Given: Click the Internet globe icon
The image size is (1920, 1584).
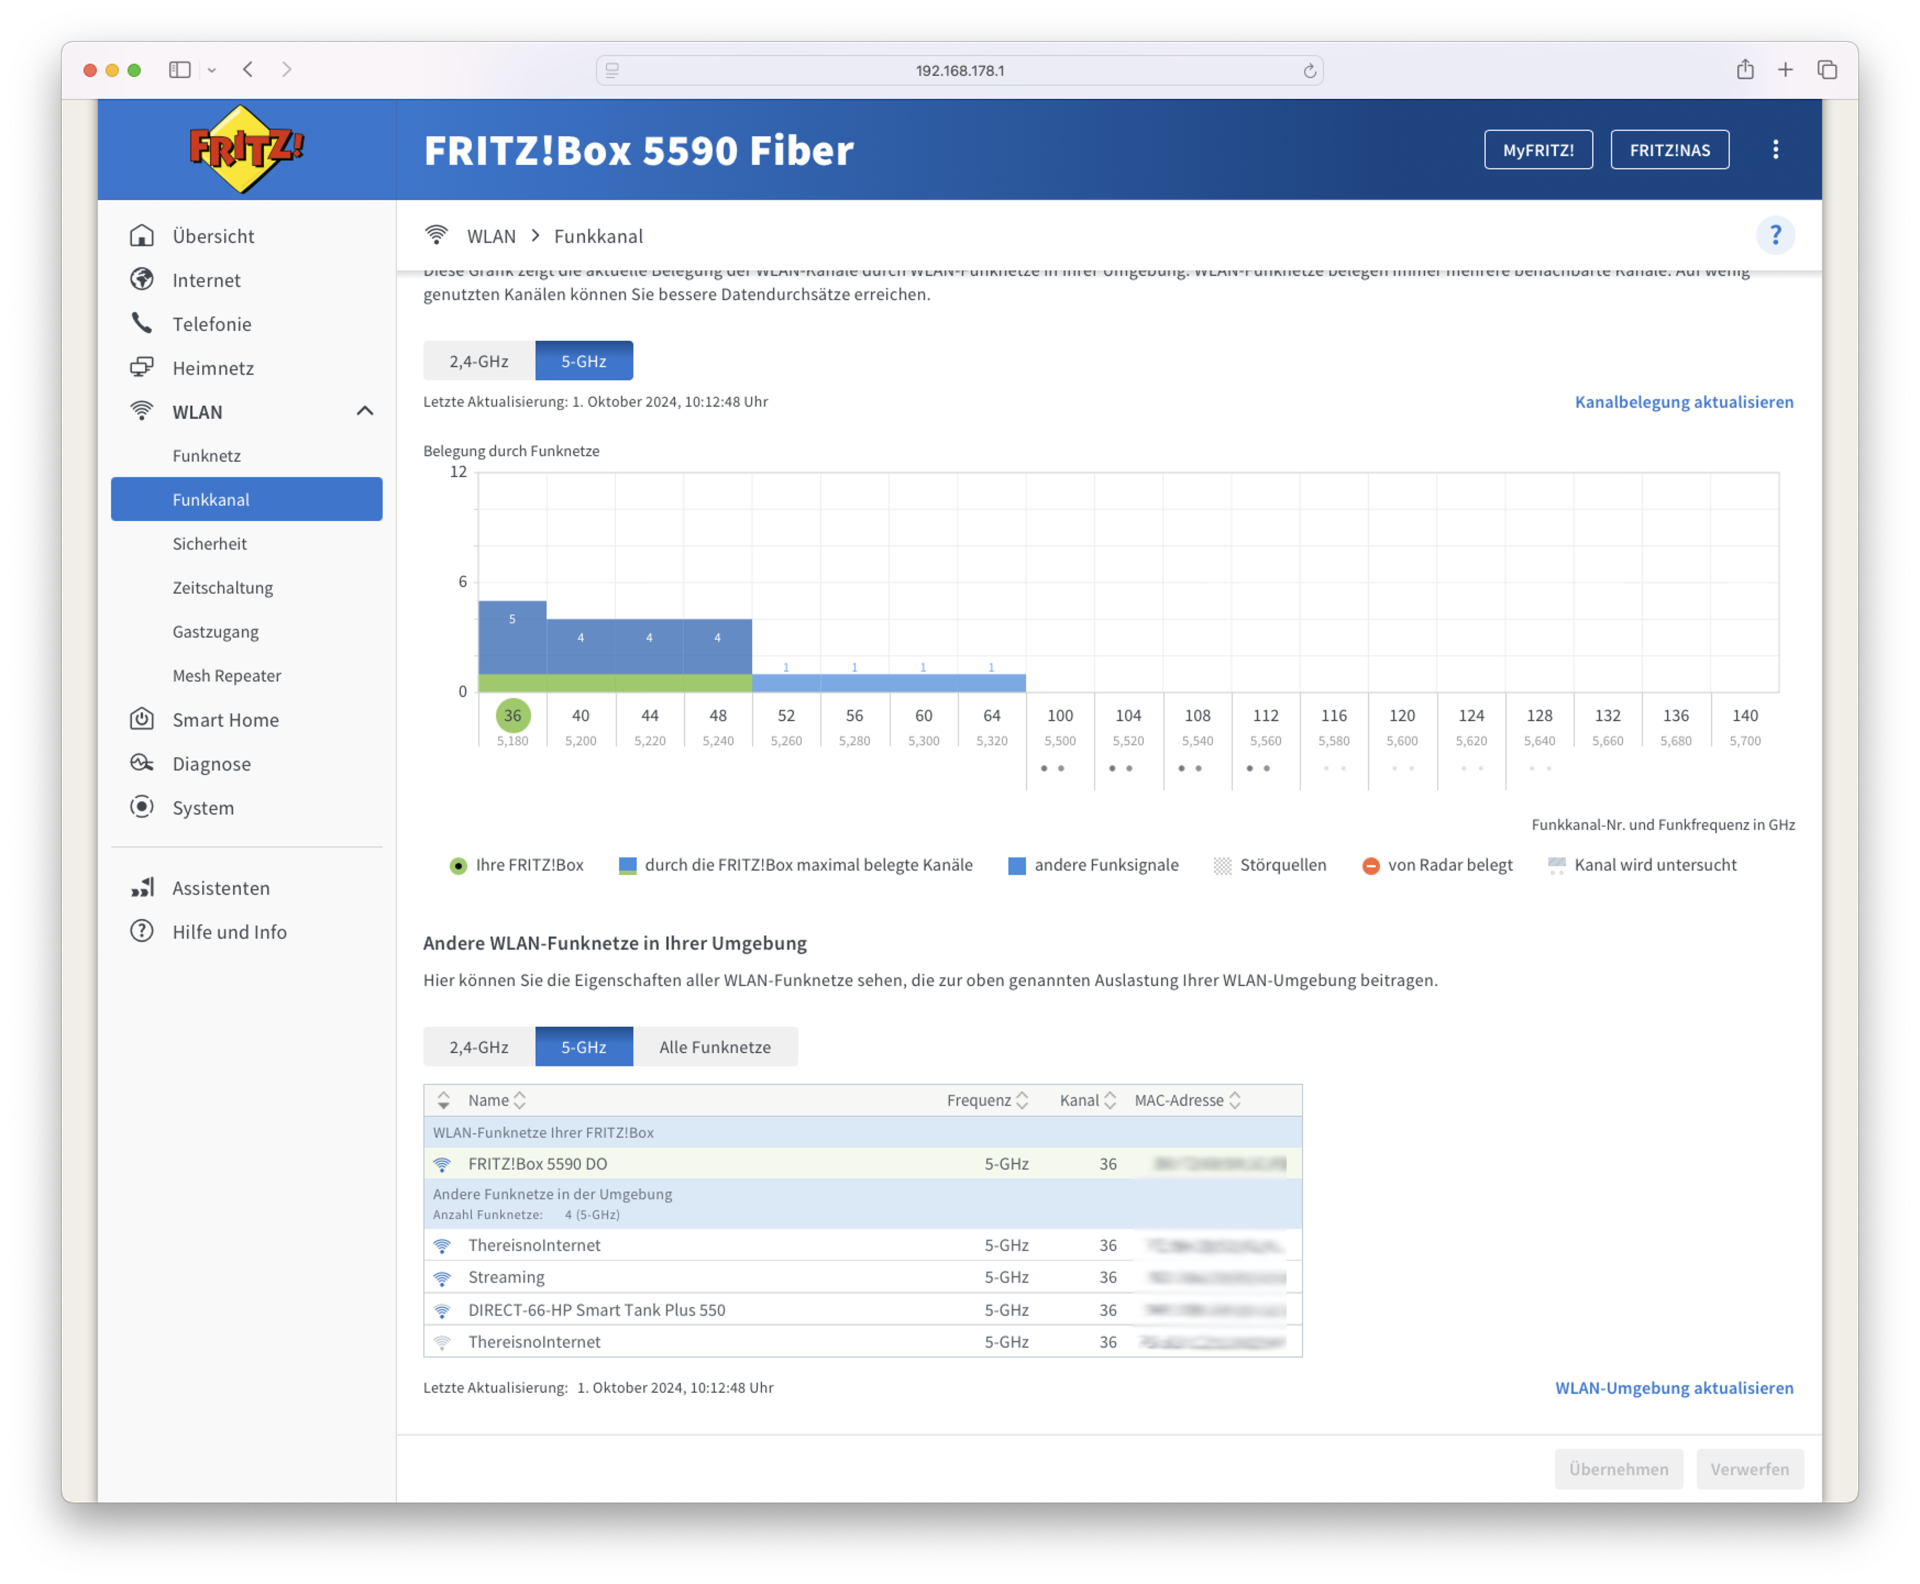Looking at the screenshot, I should [x=142, y=279].
